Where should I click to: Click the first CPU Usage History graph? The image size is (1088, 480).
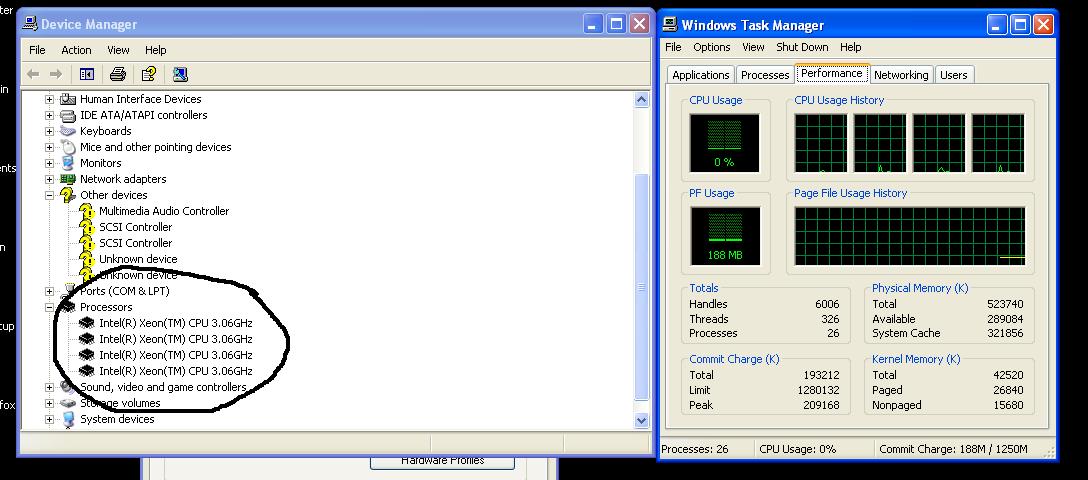coord(821,143)
